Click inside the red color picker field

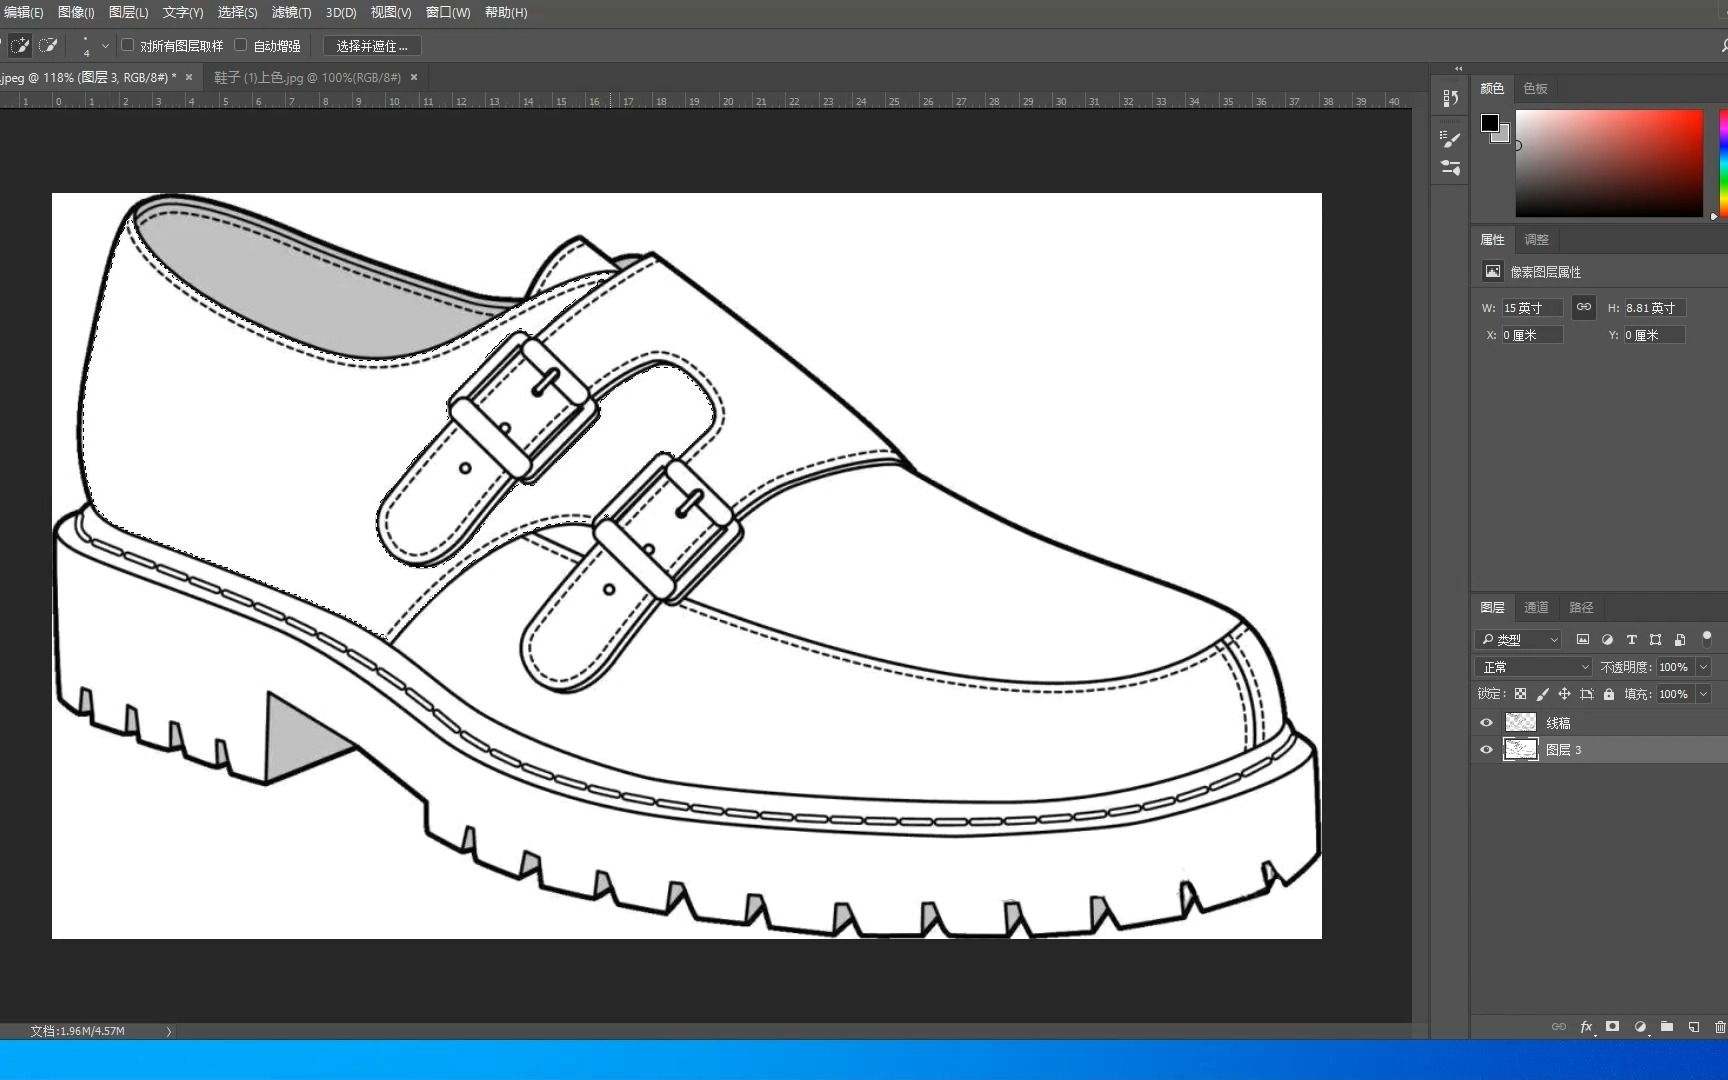pyautogui.click(x=1609, y=163)
